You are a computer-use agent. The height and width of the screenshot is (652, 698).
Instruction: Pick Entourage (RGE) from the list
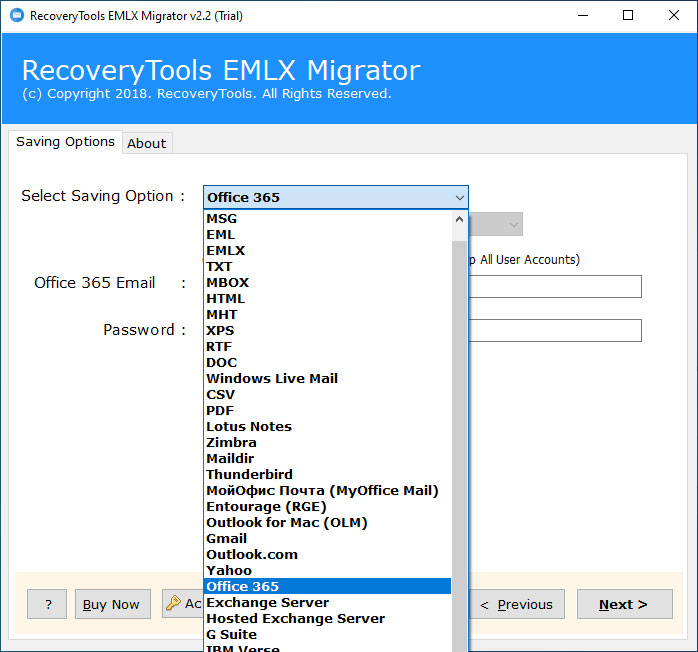pos(327,507)
